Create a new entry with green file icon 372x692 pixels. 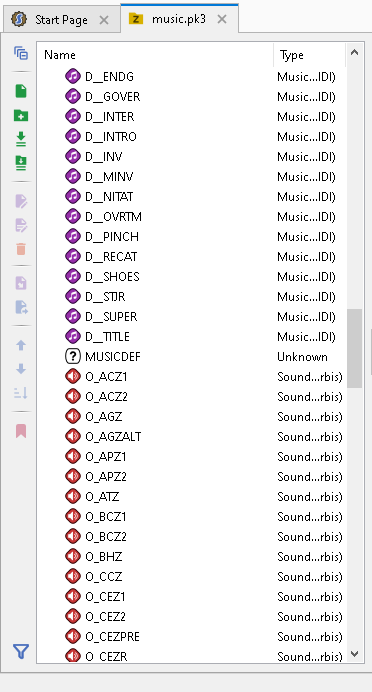point(21,91)
